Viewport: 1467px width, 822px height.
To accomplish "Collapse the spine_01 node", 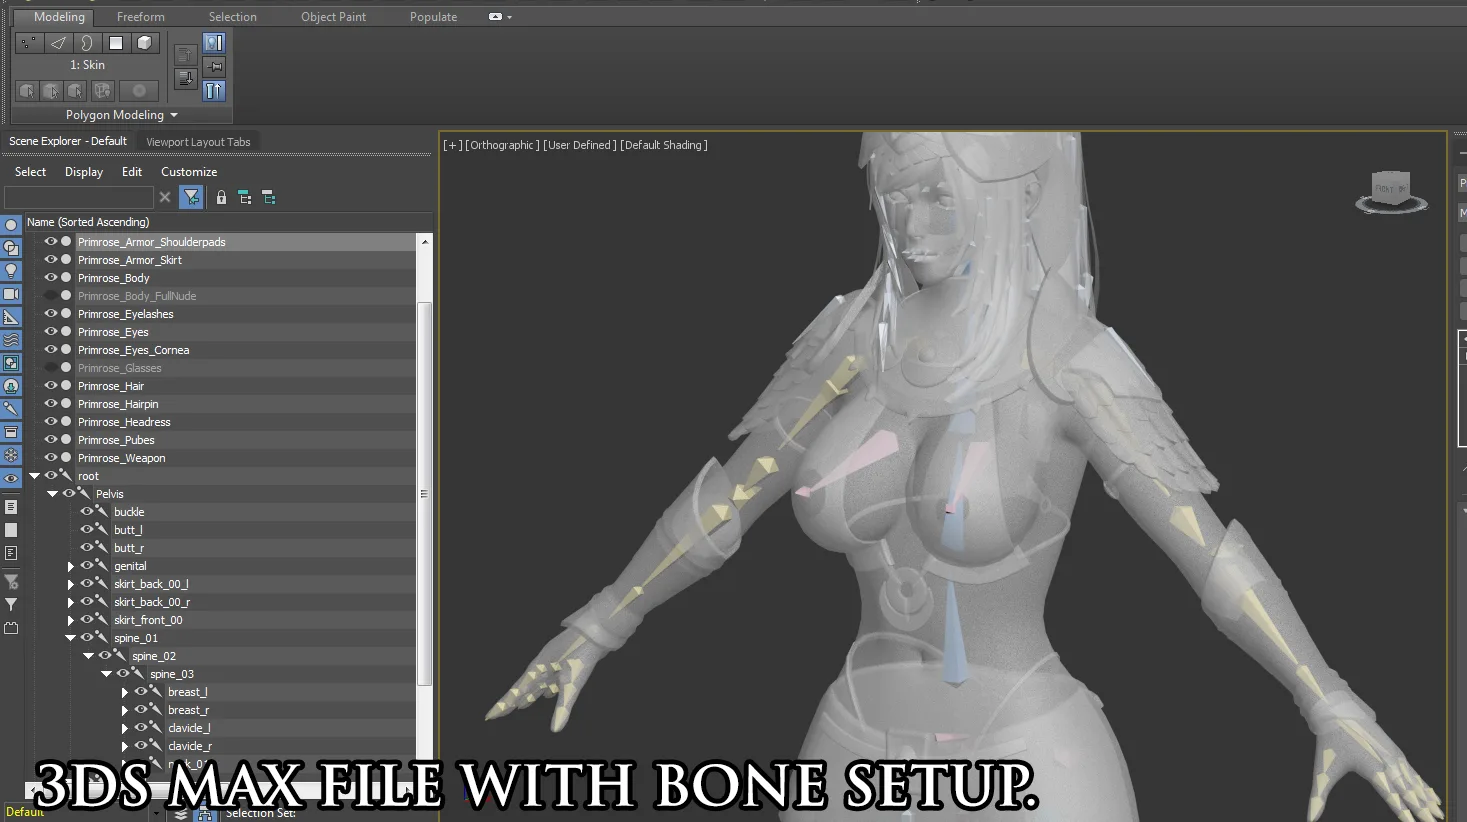I will click(x=70, y=638).
